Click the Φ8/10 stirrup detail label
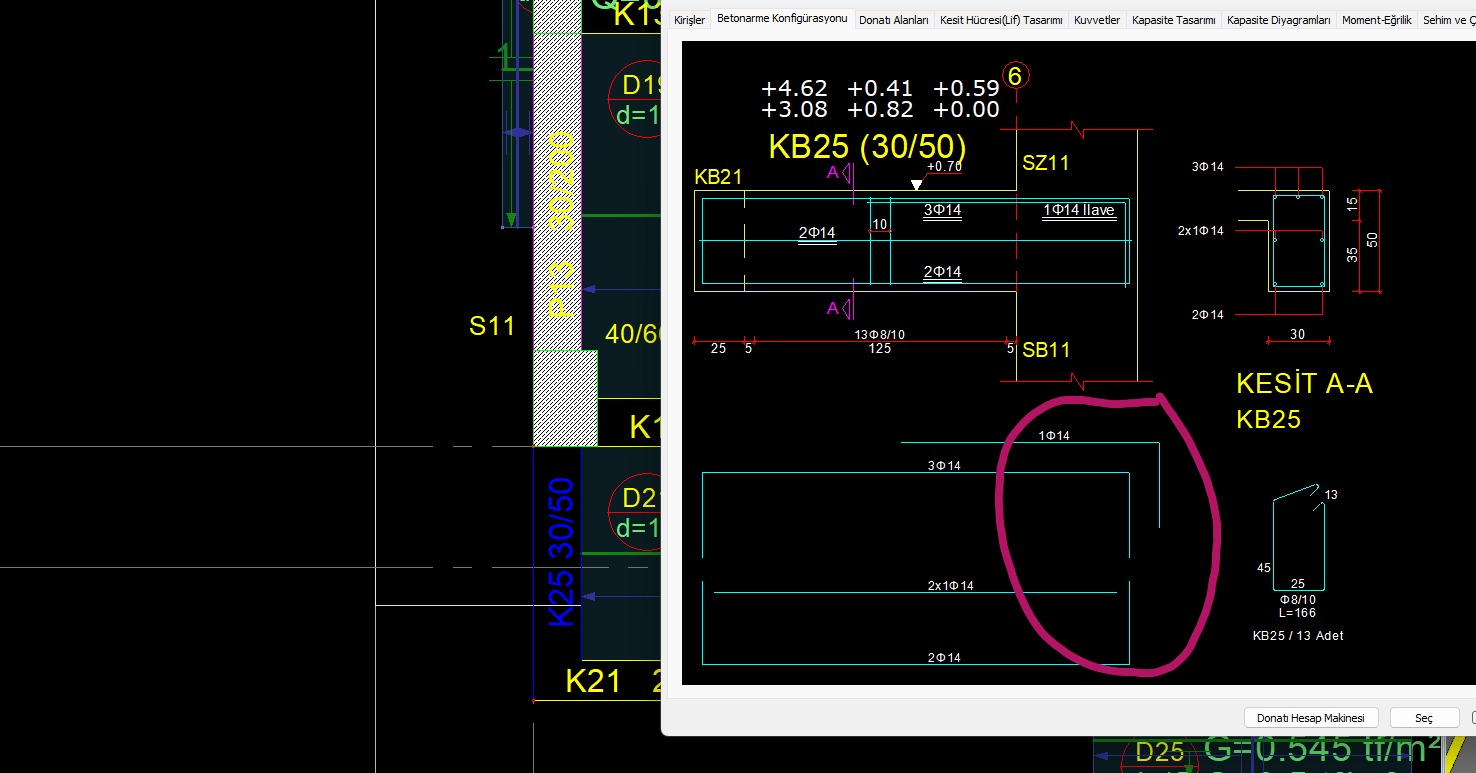Viewport: 1476px width, 773px height. (1297, 599)
